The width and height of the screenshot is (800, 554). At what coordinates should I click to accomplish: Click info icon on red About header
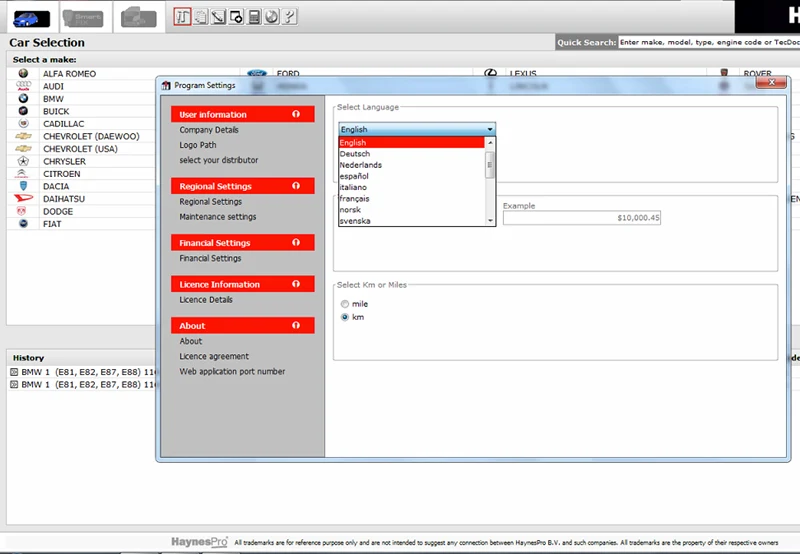(296, 325)
